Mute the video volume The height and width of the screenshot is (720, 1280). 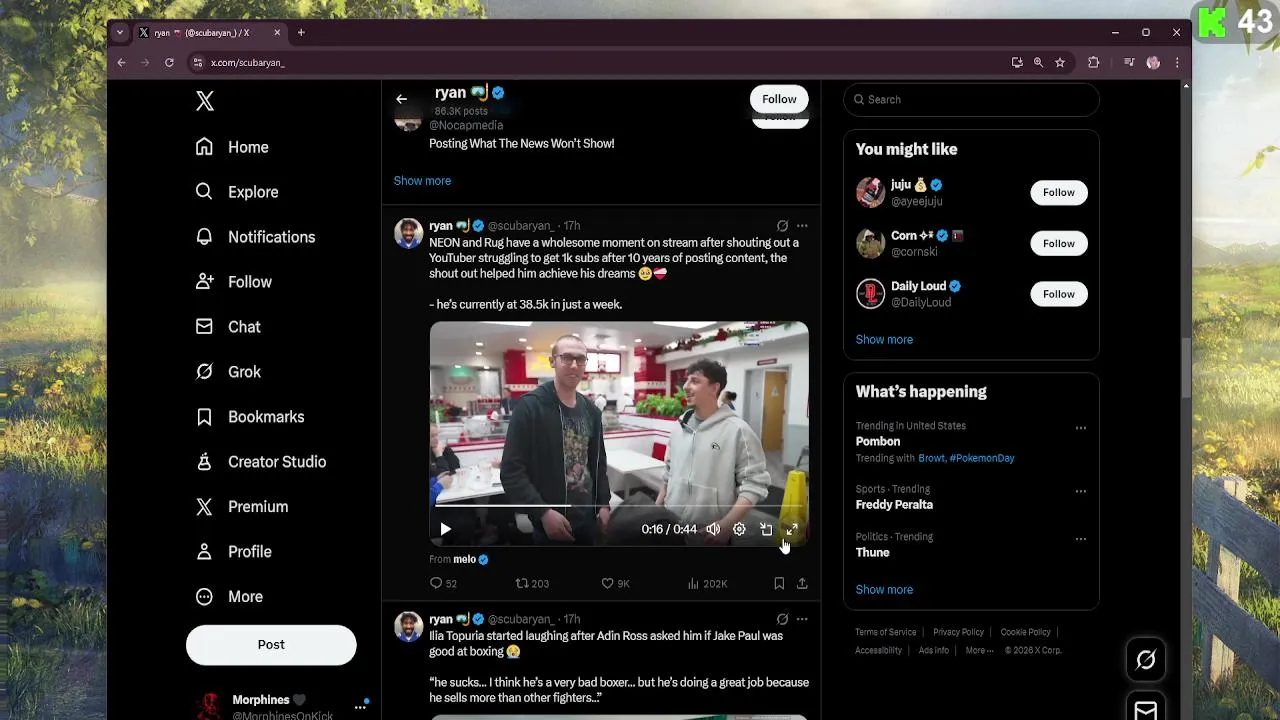click(x=713, y=530)
